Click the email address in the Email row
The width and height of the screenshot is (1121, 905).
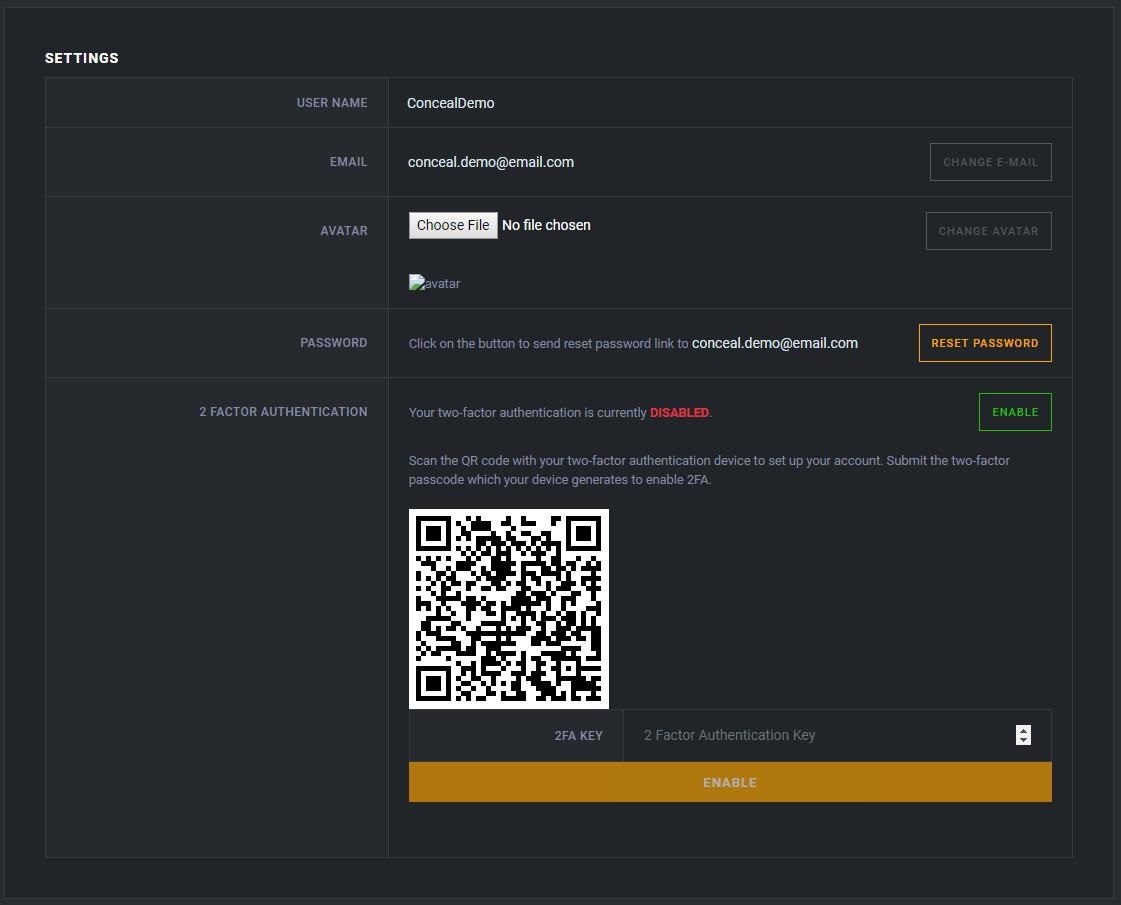(x=490, y=162)
